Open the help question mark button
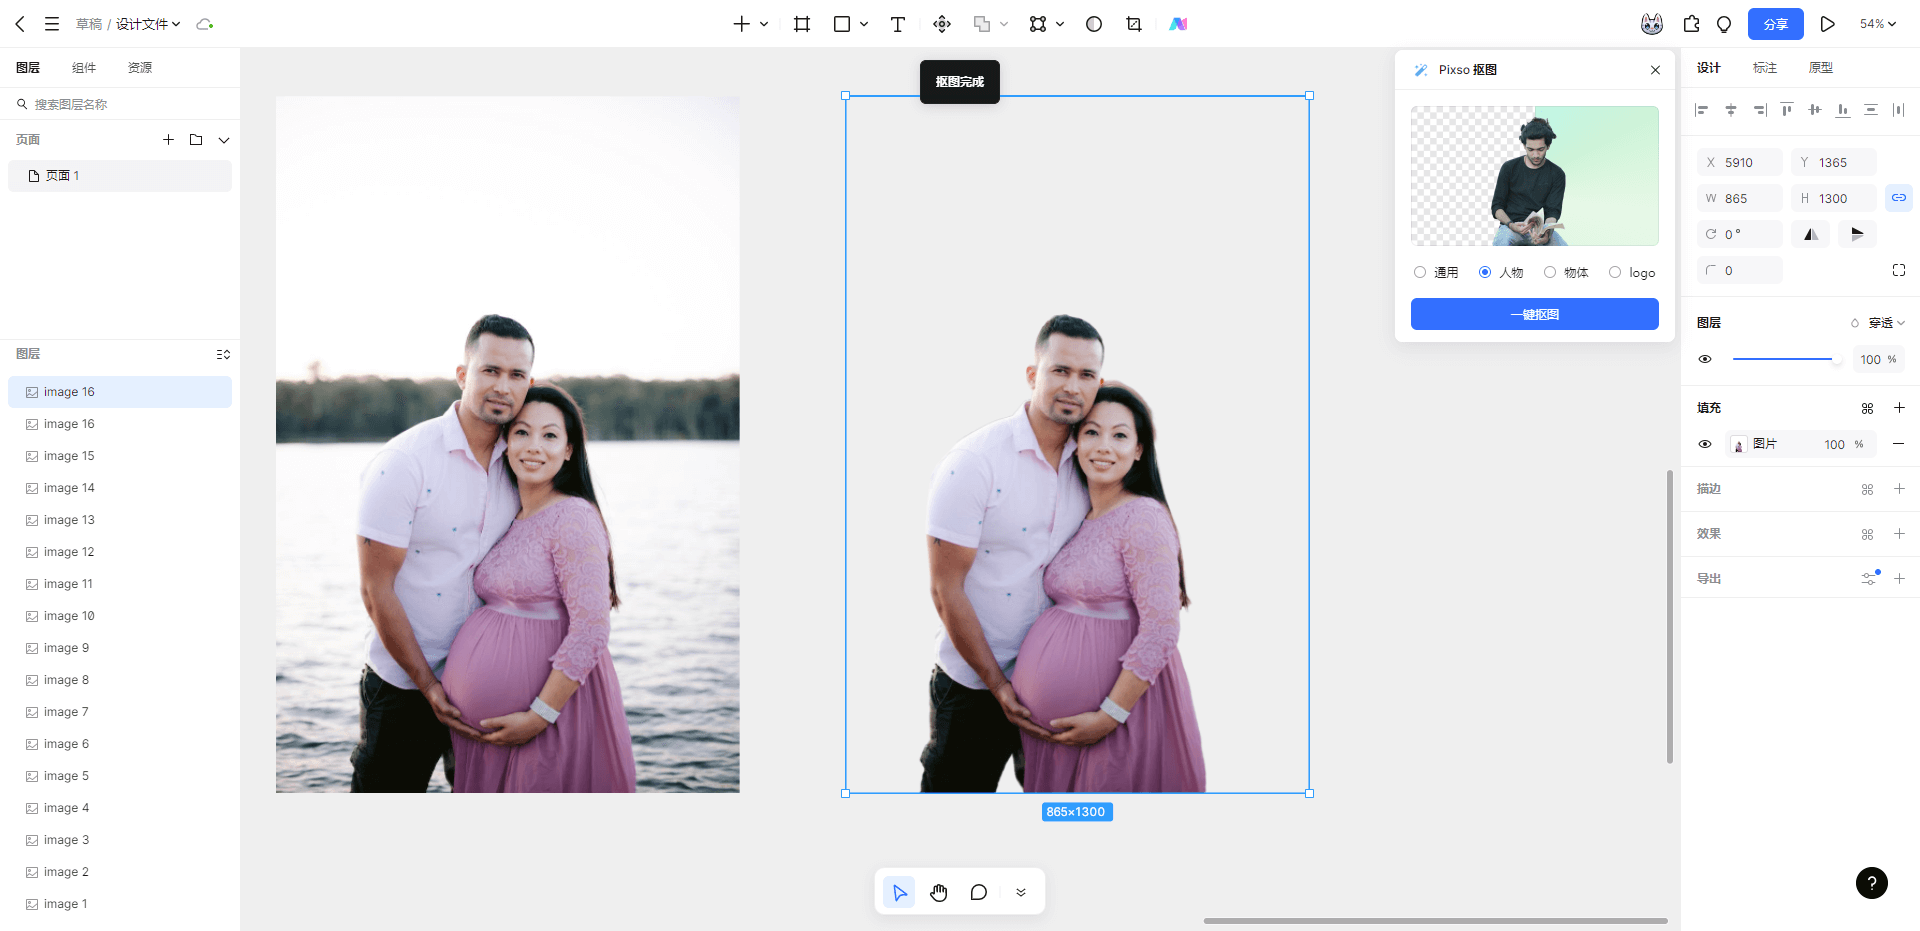This screenshot has width=1920, height=931. click(1871, 883)
